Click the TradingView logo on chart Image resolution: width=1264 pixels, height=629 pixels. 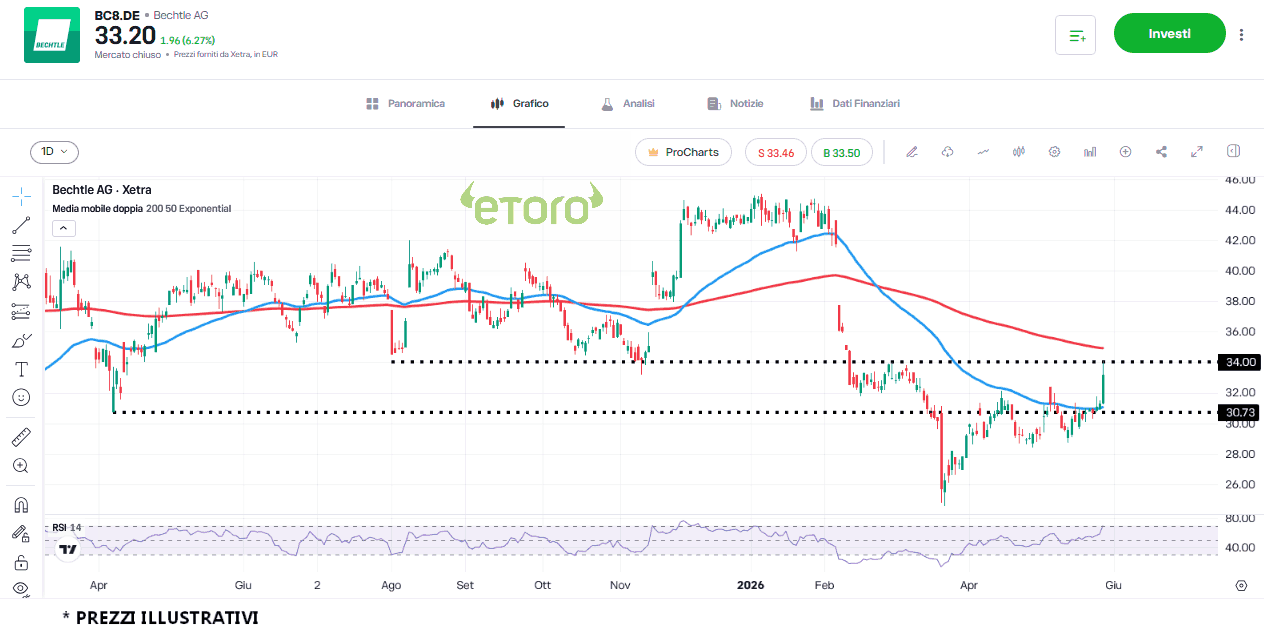(69, 549)
